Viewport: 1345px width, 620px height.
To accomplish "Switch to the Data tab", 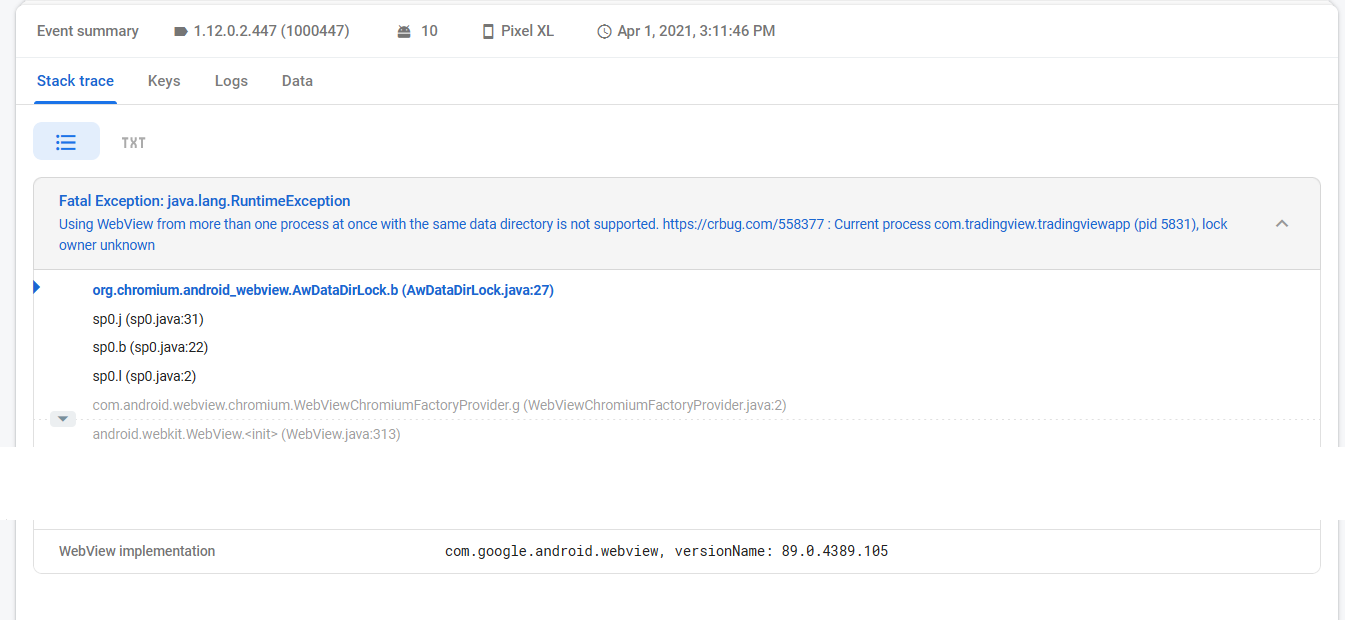I will [x=297, y=81].
